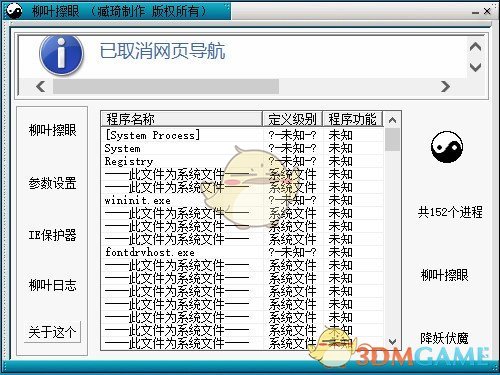The height and width of the screenshot is (375, 500).
Task: Click the ?-未知-? cell of the fontdrvhost.exe row
Action: (292, 252)
